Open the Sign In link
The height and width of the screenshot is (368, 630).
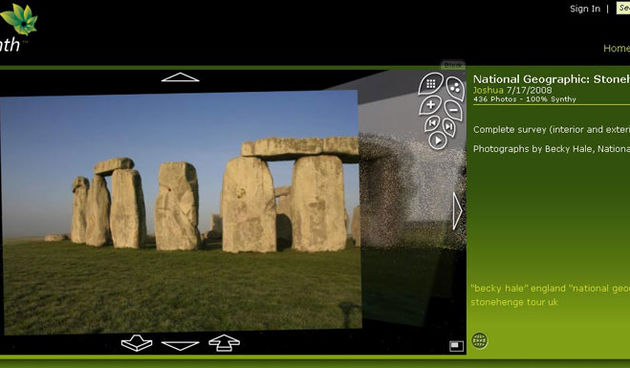click(x=585, y=9)
